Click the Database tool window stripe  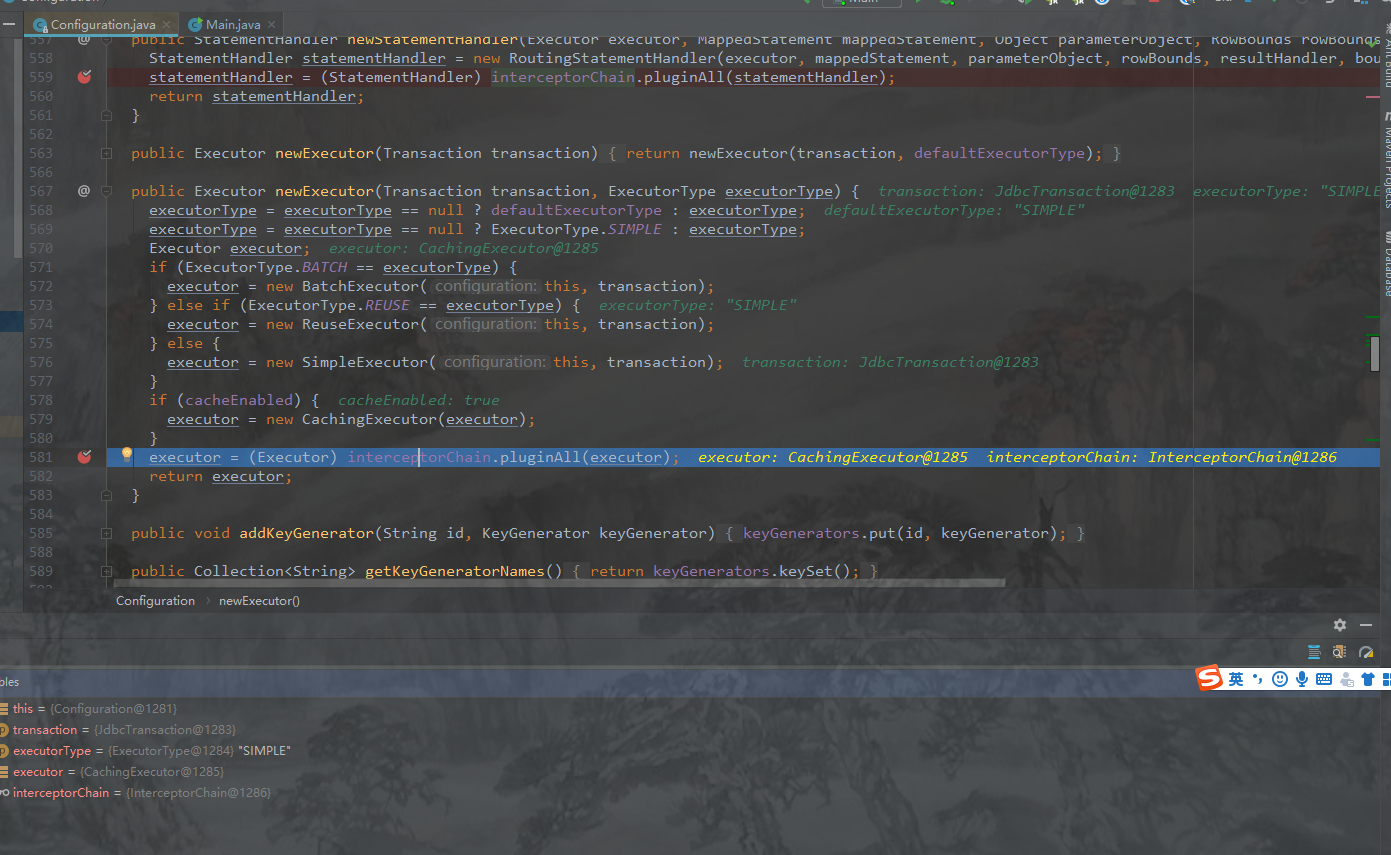point(1387,263)
